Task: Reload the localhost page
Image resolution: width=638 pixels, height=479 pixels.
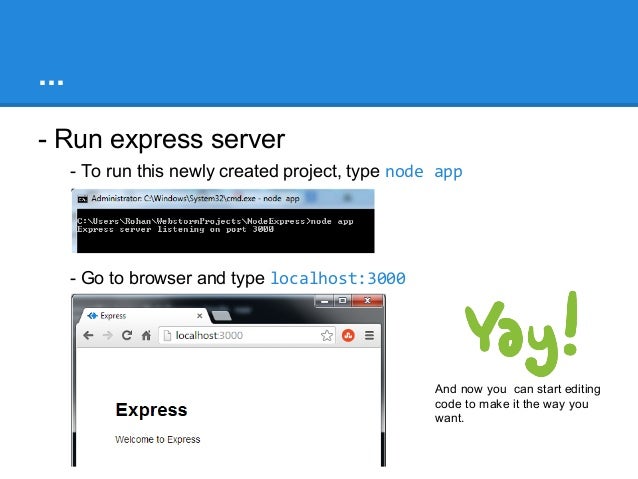Action: pos(127,335)
